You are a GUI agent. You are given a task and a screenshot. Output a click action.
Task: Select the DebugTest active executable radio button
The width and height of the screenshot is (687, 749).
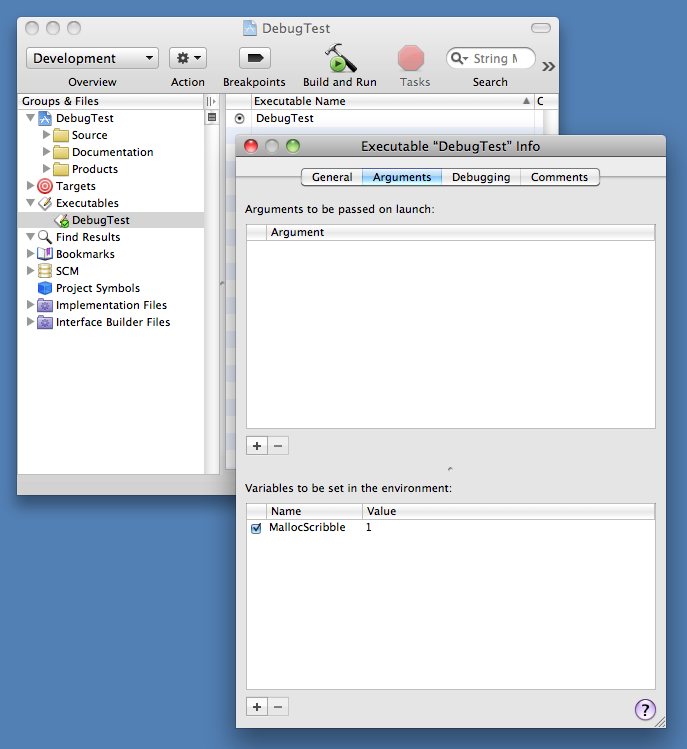[239, 118]
